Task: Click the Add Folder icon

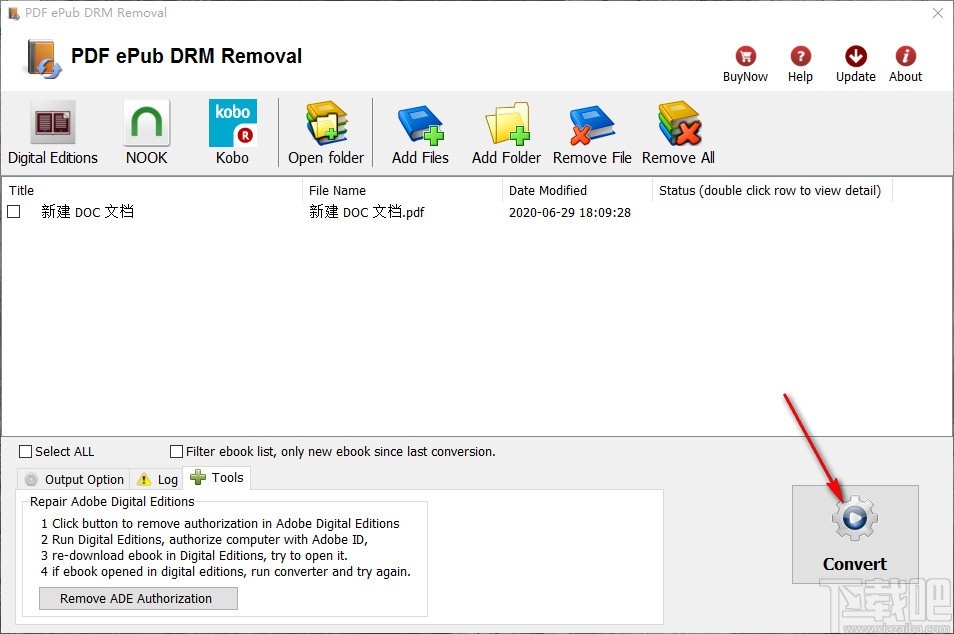Action: pos(506,133)
